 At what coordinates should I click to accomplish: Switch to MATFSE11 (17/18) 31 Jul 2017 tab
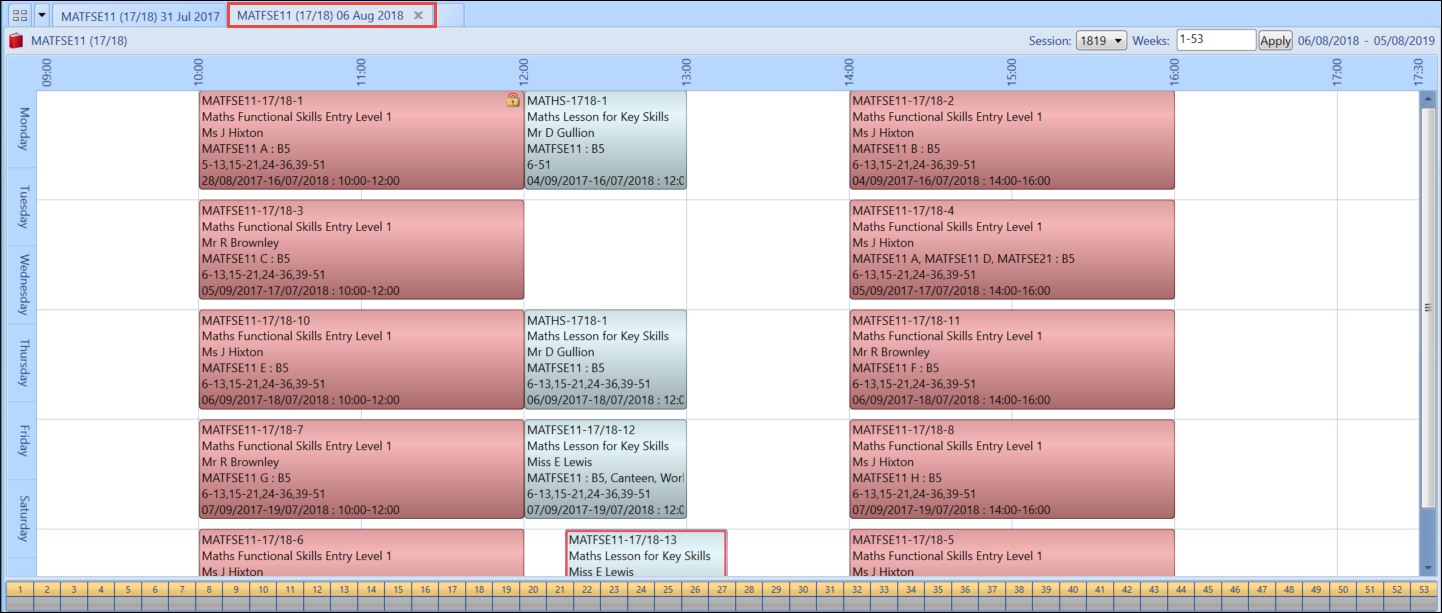(139, 16)
